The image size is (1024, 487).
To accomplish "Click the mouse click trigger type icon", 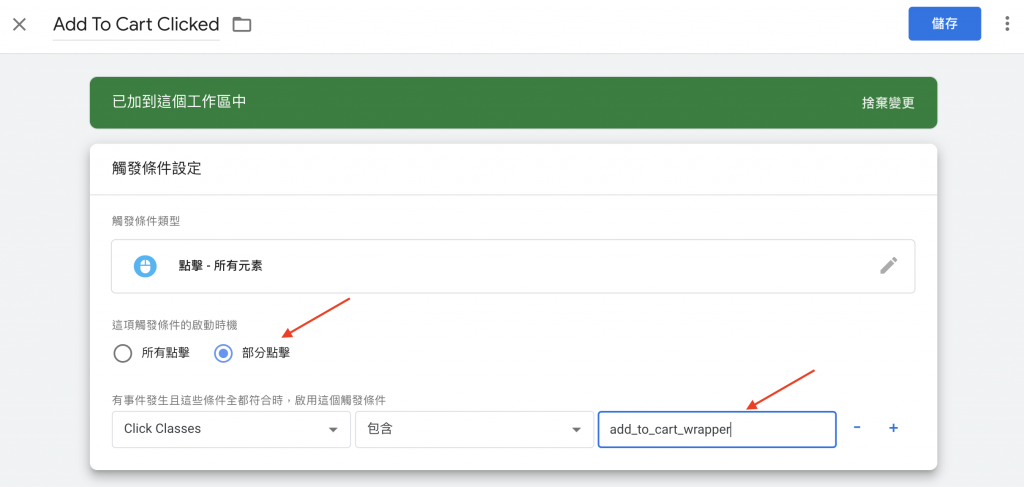I will point(145,266).
